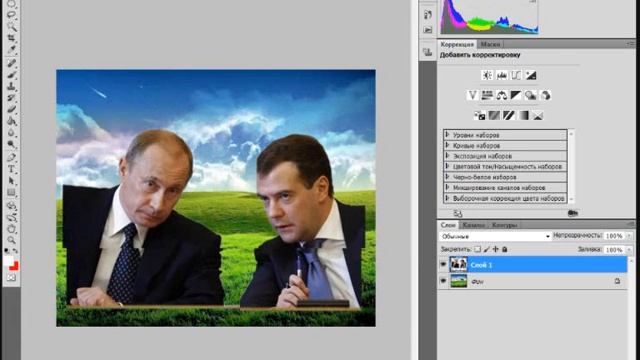
Task: Toggle lock all padlock icon
Action: click(x=504, y=249)
